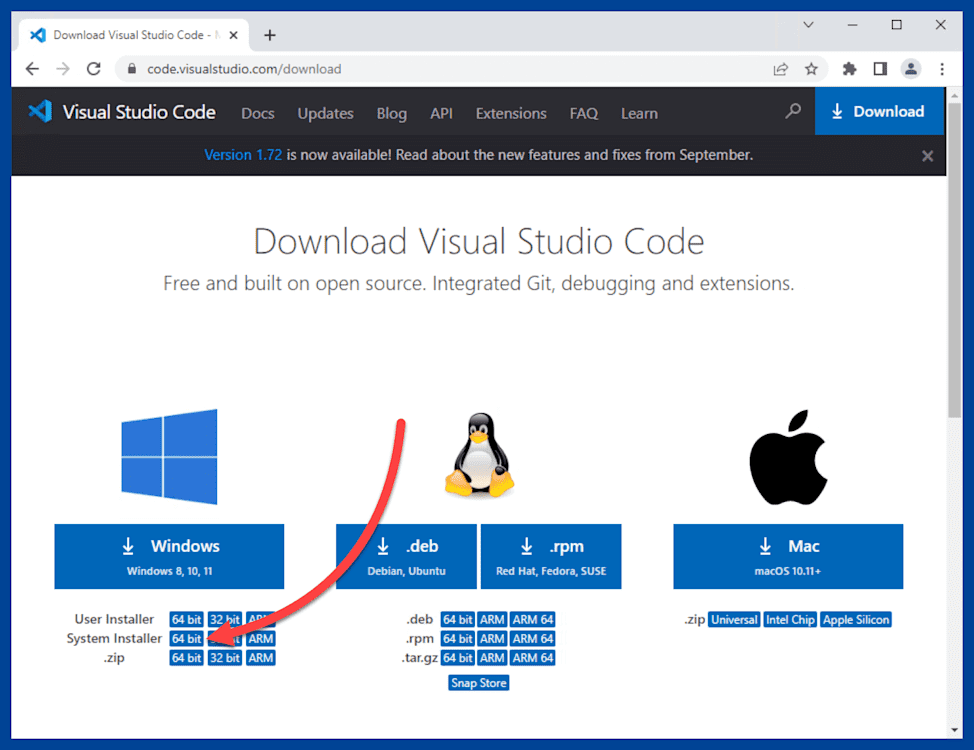
Task: Click the Visual Studio Code logo
Action: point(39,112)
